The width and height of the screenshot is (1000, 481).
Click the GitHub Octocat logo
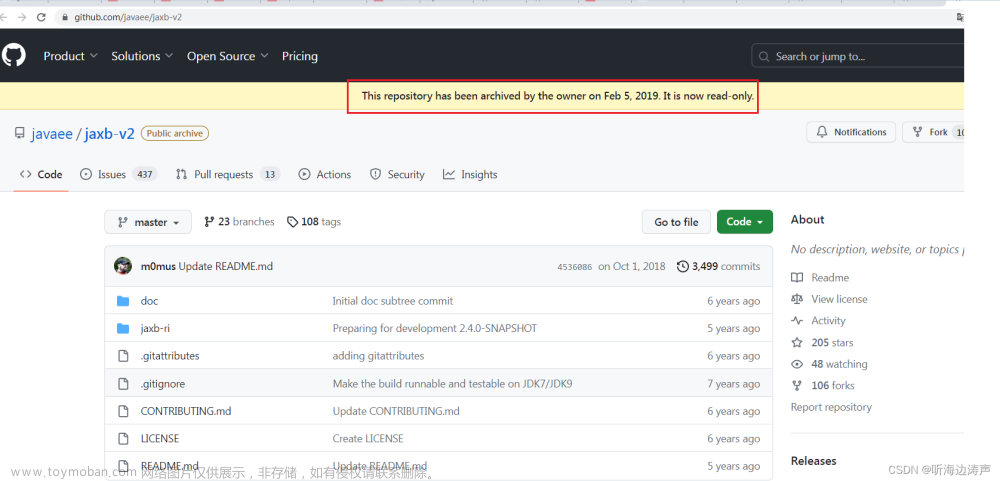[13, 56]
